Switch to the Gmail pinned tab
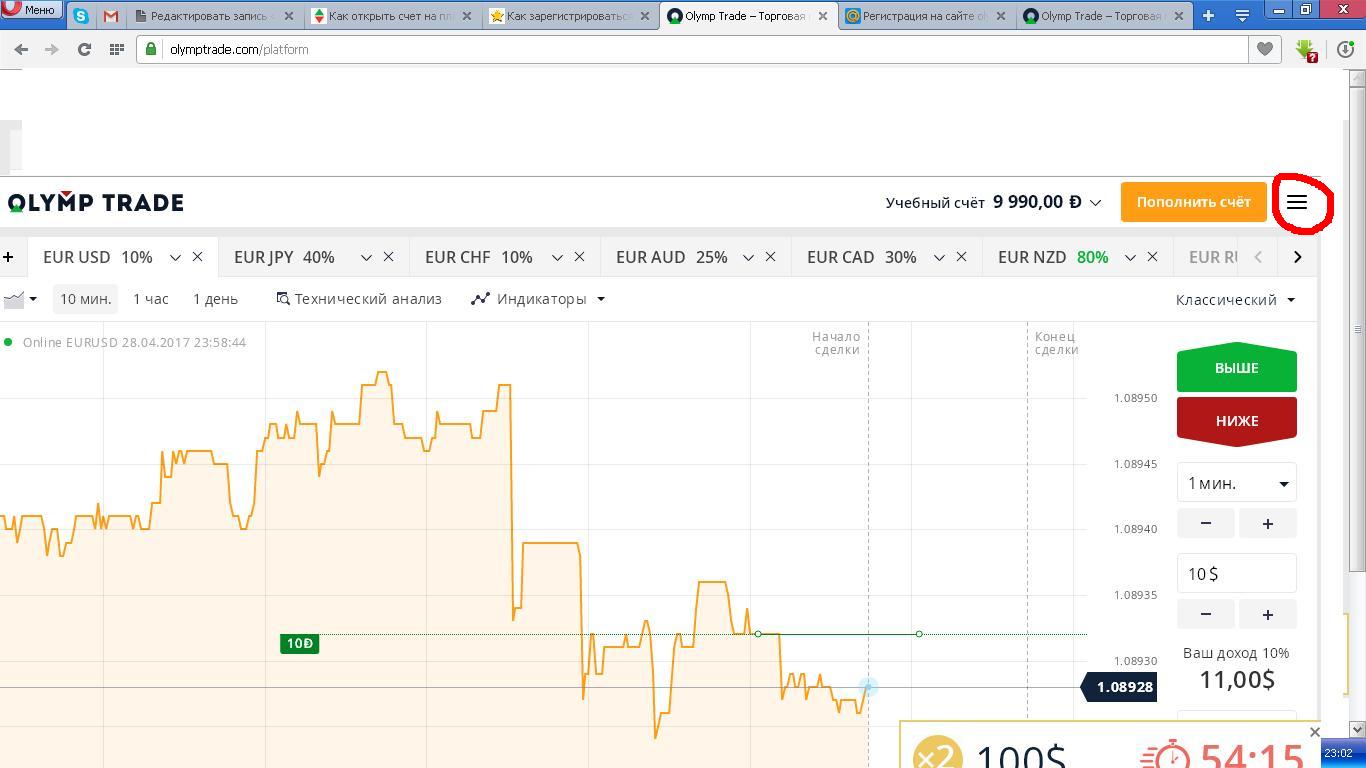 [x=111, y=16]
